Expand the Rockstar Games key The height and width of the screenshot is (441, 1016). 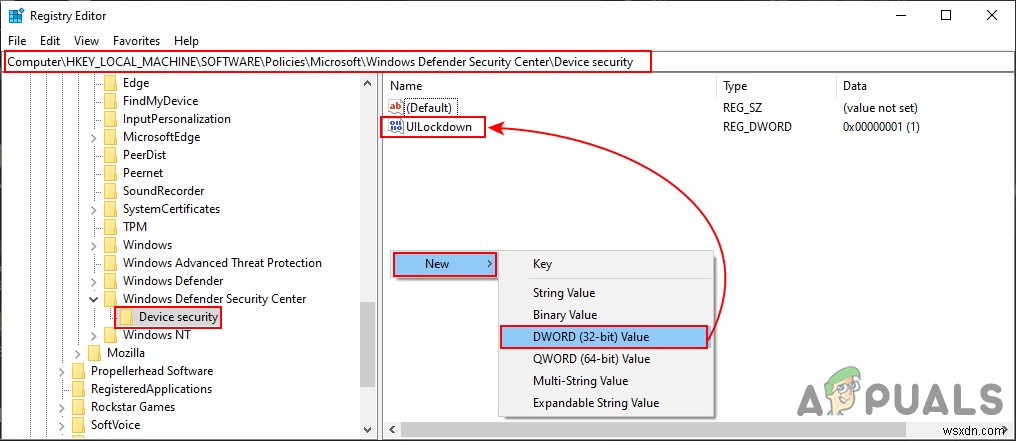coord(62,407)
